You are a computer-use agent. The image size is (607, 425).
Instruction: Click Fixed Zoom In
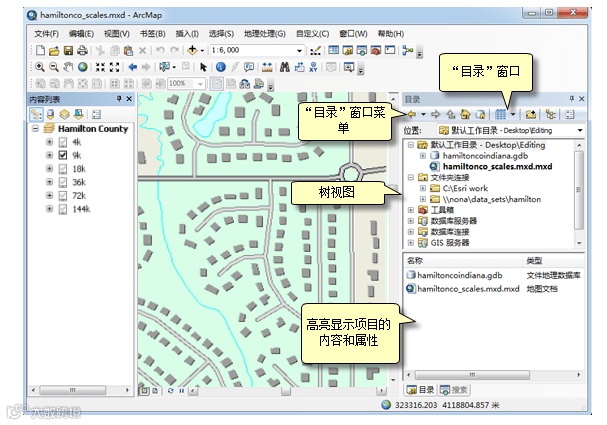pos(100,67)
